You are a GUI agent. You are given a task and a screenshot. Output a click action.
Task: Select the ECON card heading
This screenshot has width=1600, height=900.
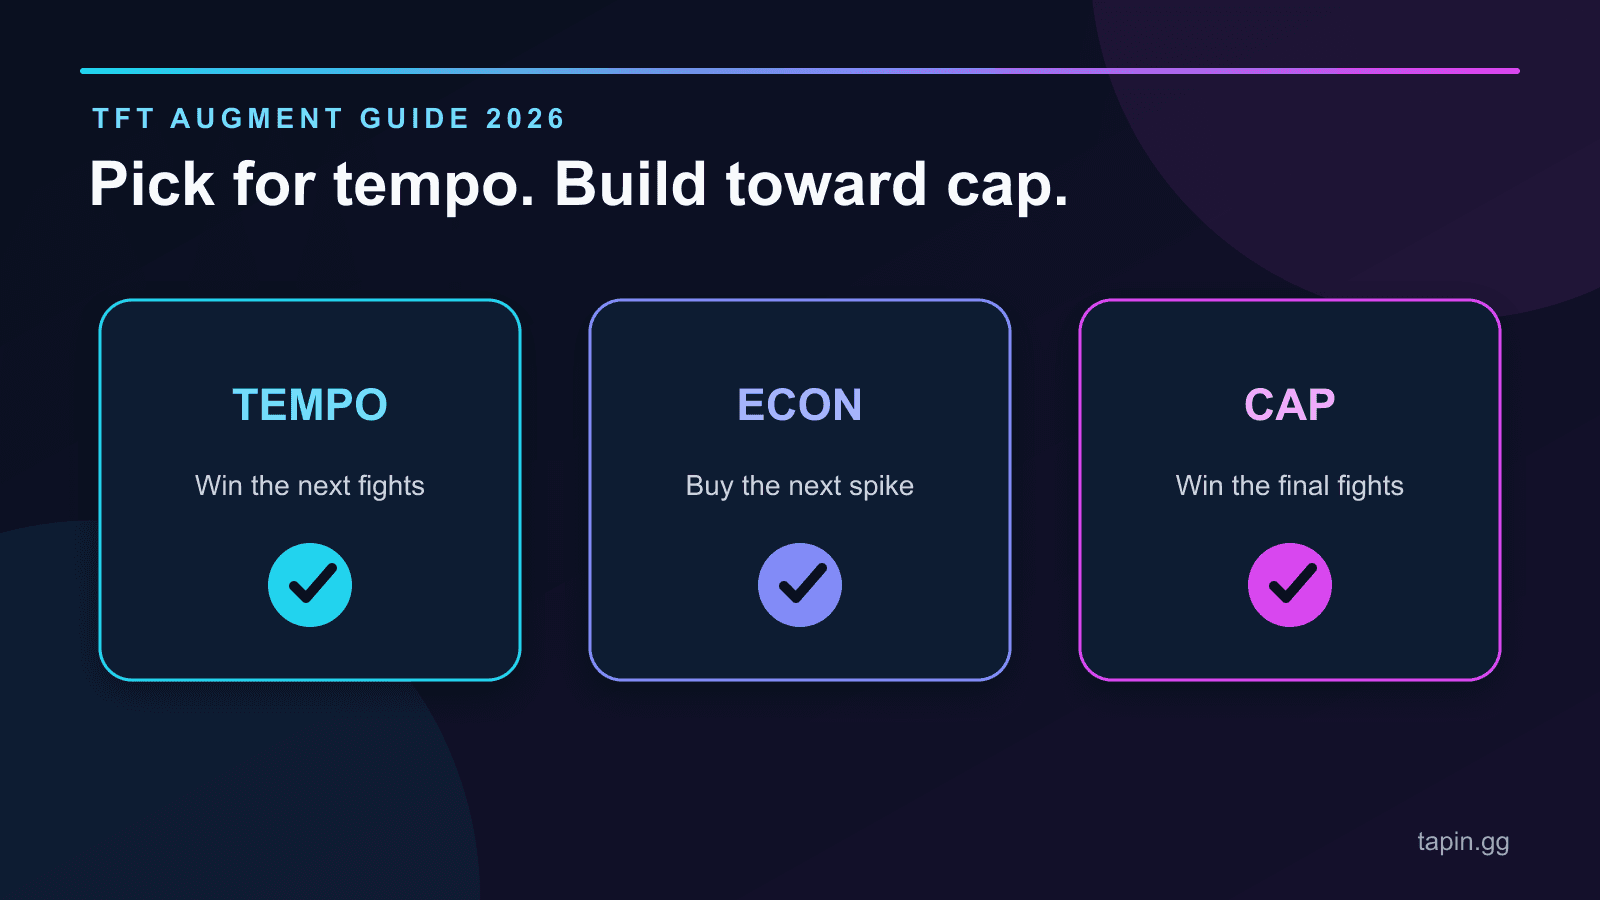point(800,405)
